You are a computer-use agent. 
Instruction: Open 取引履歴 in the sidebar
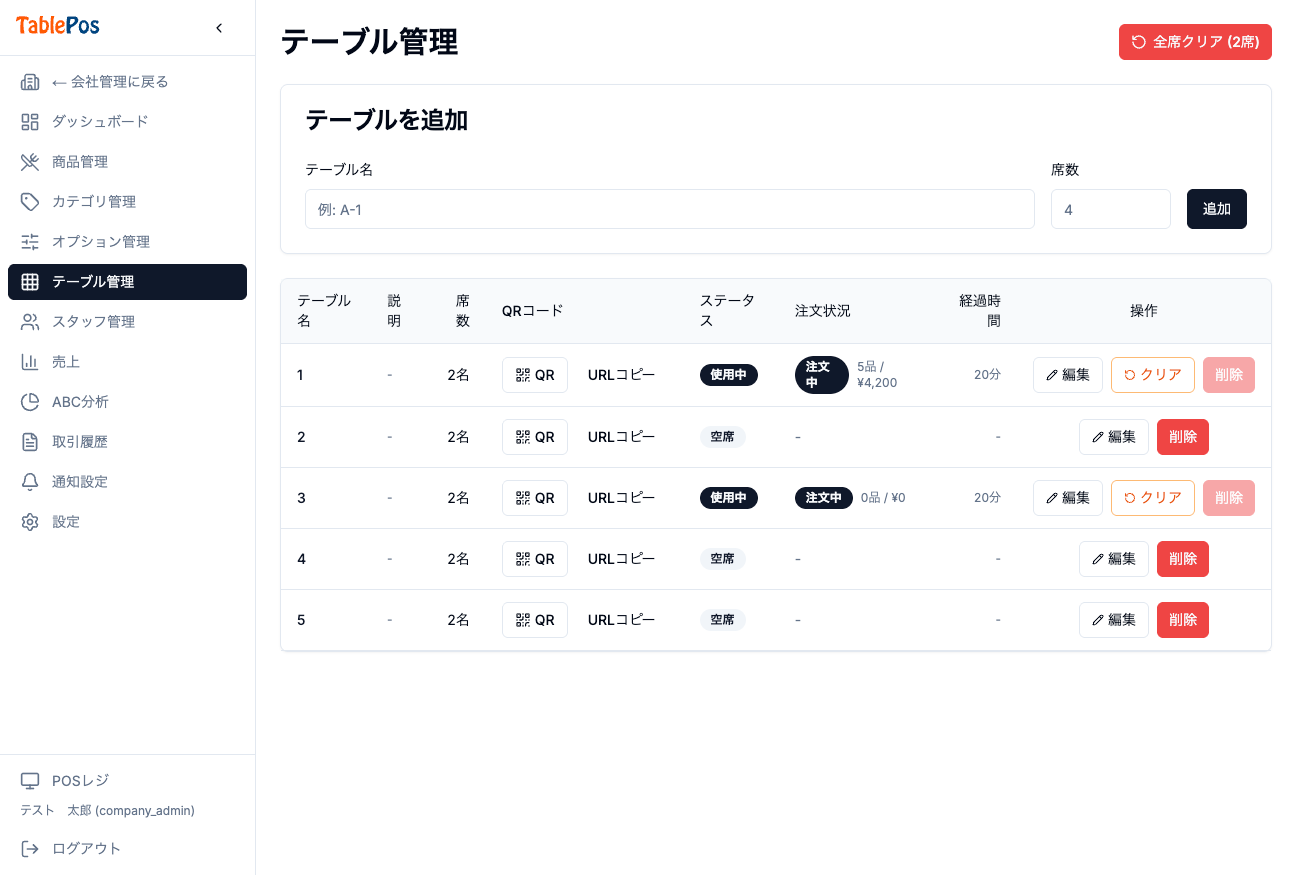point(127,442)
